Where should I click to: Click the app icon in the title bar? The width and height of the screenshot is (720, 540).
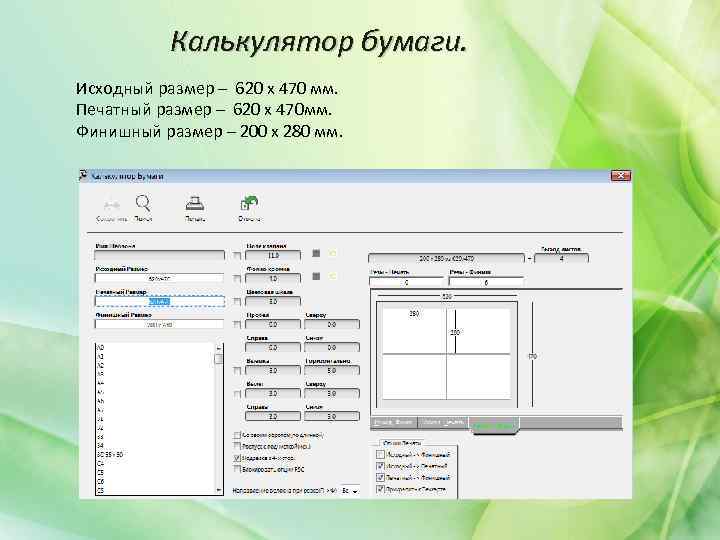click(83, 175)
